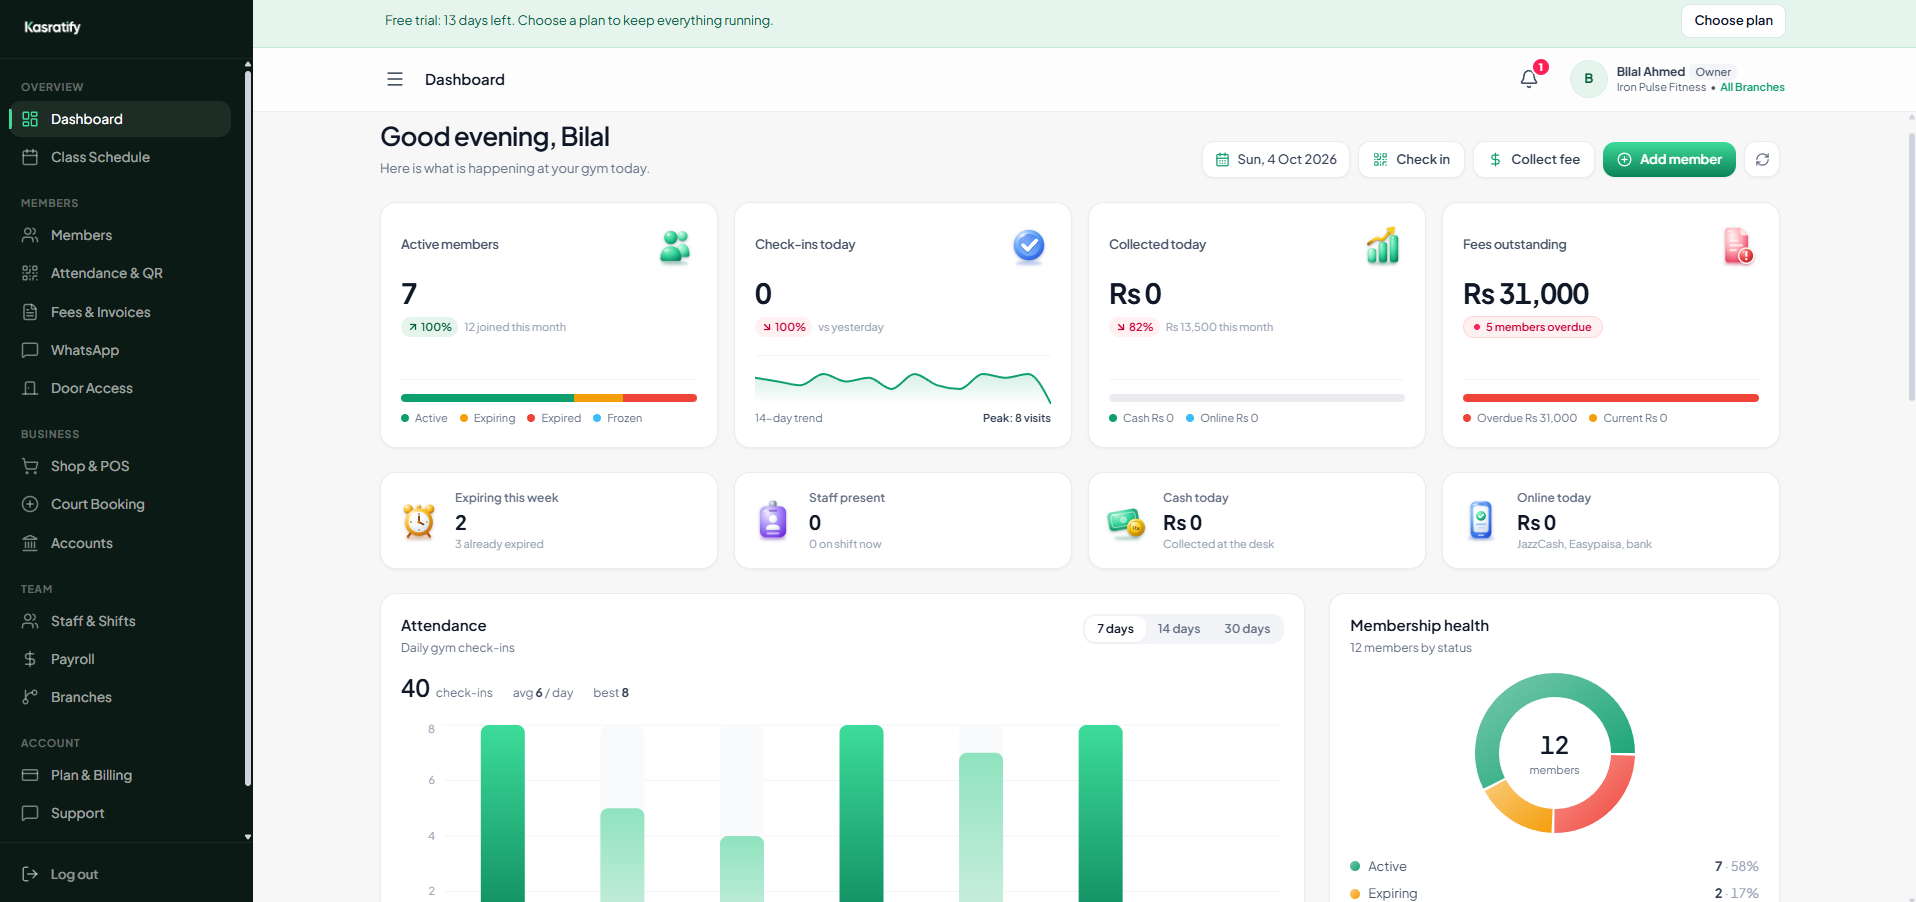Click the Fees & Invoices document icon

tap(30, 312)
